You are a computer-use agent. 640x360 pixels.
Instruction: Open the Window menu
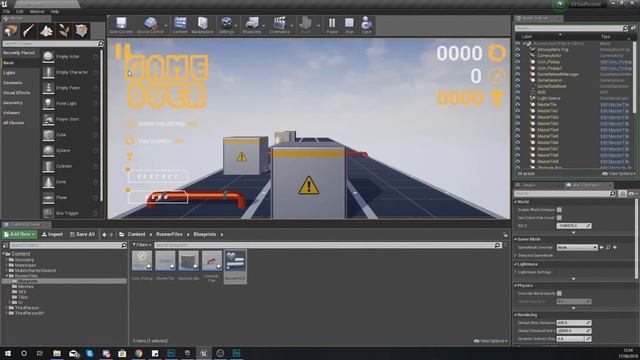(37, 11)
